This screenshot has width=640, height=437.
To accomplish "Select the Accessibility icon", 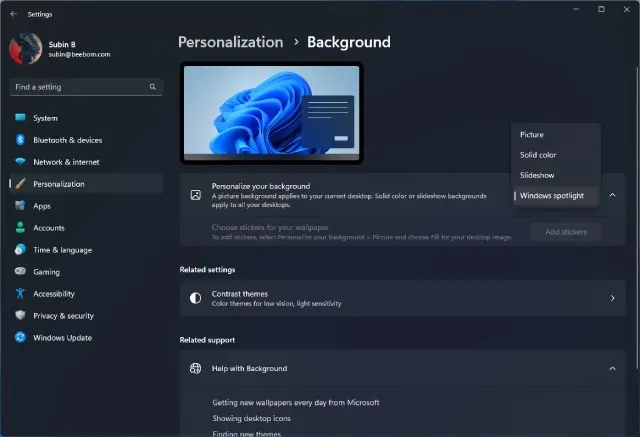I will [20, 294].
